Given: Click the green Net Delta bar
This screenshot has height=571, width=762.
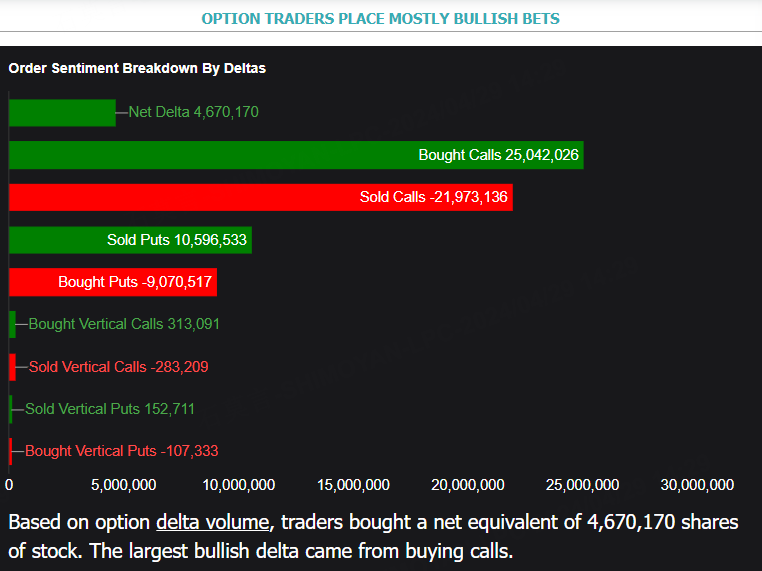Looking at the screenshot, I should click(x=62, y=112).
